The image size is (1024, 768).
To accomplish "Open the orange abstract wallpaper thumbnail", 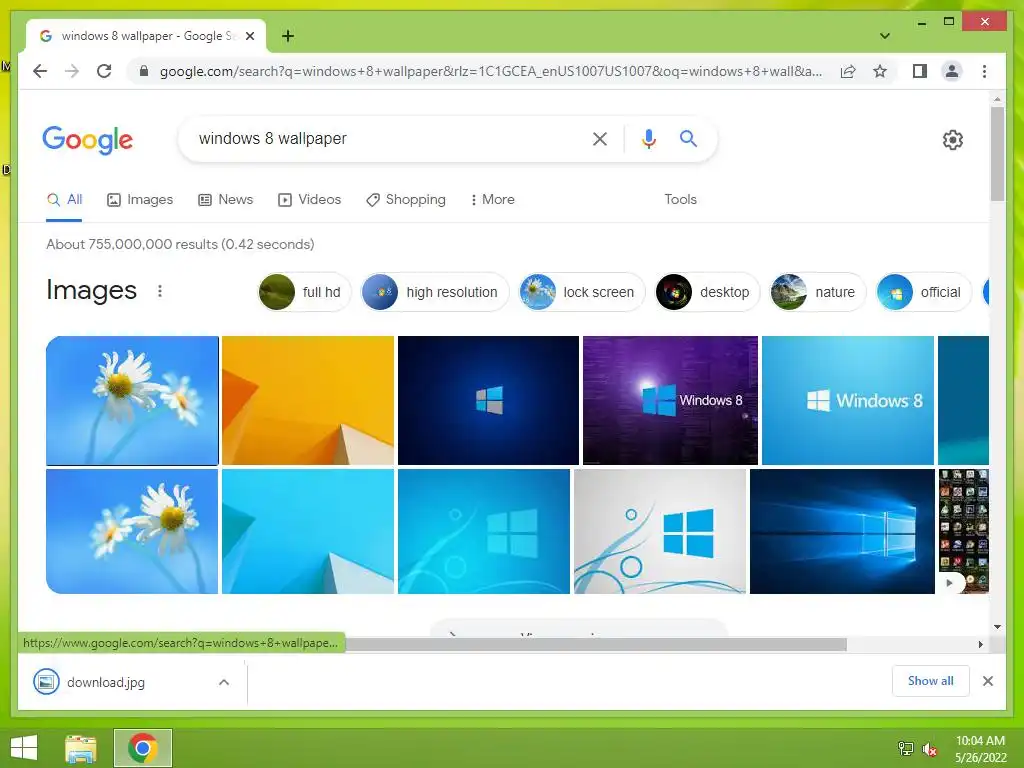I will pos(308,400).
